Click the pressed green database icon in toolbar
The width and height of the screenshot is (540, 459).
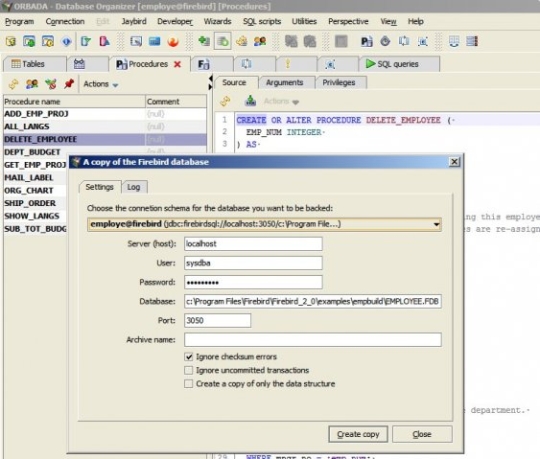[222, 42]
